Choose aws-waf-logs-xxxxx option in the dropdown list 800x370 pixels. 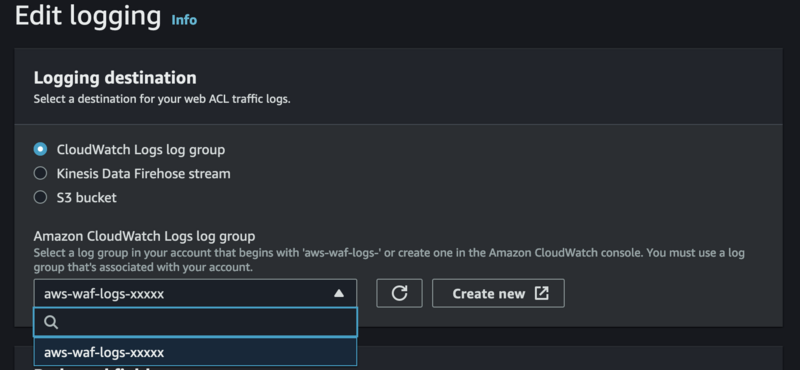195,352
